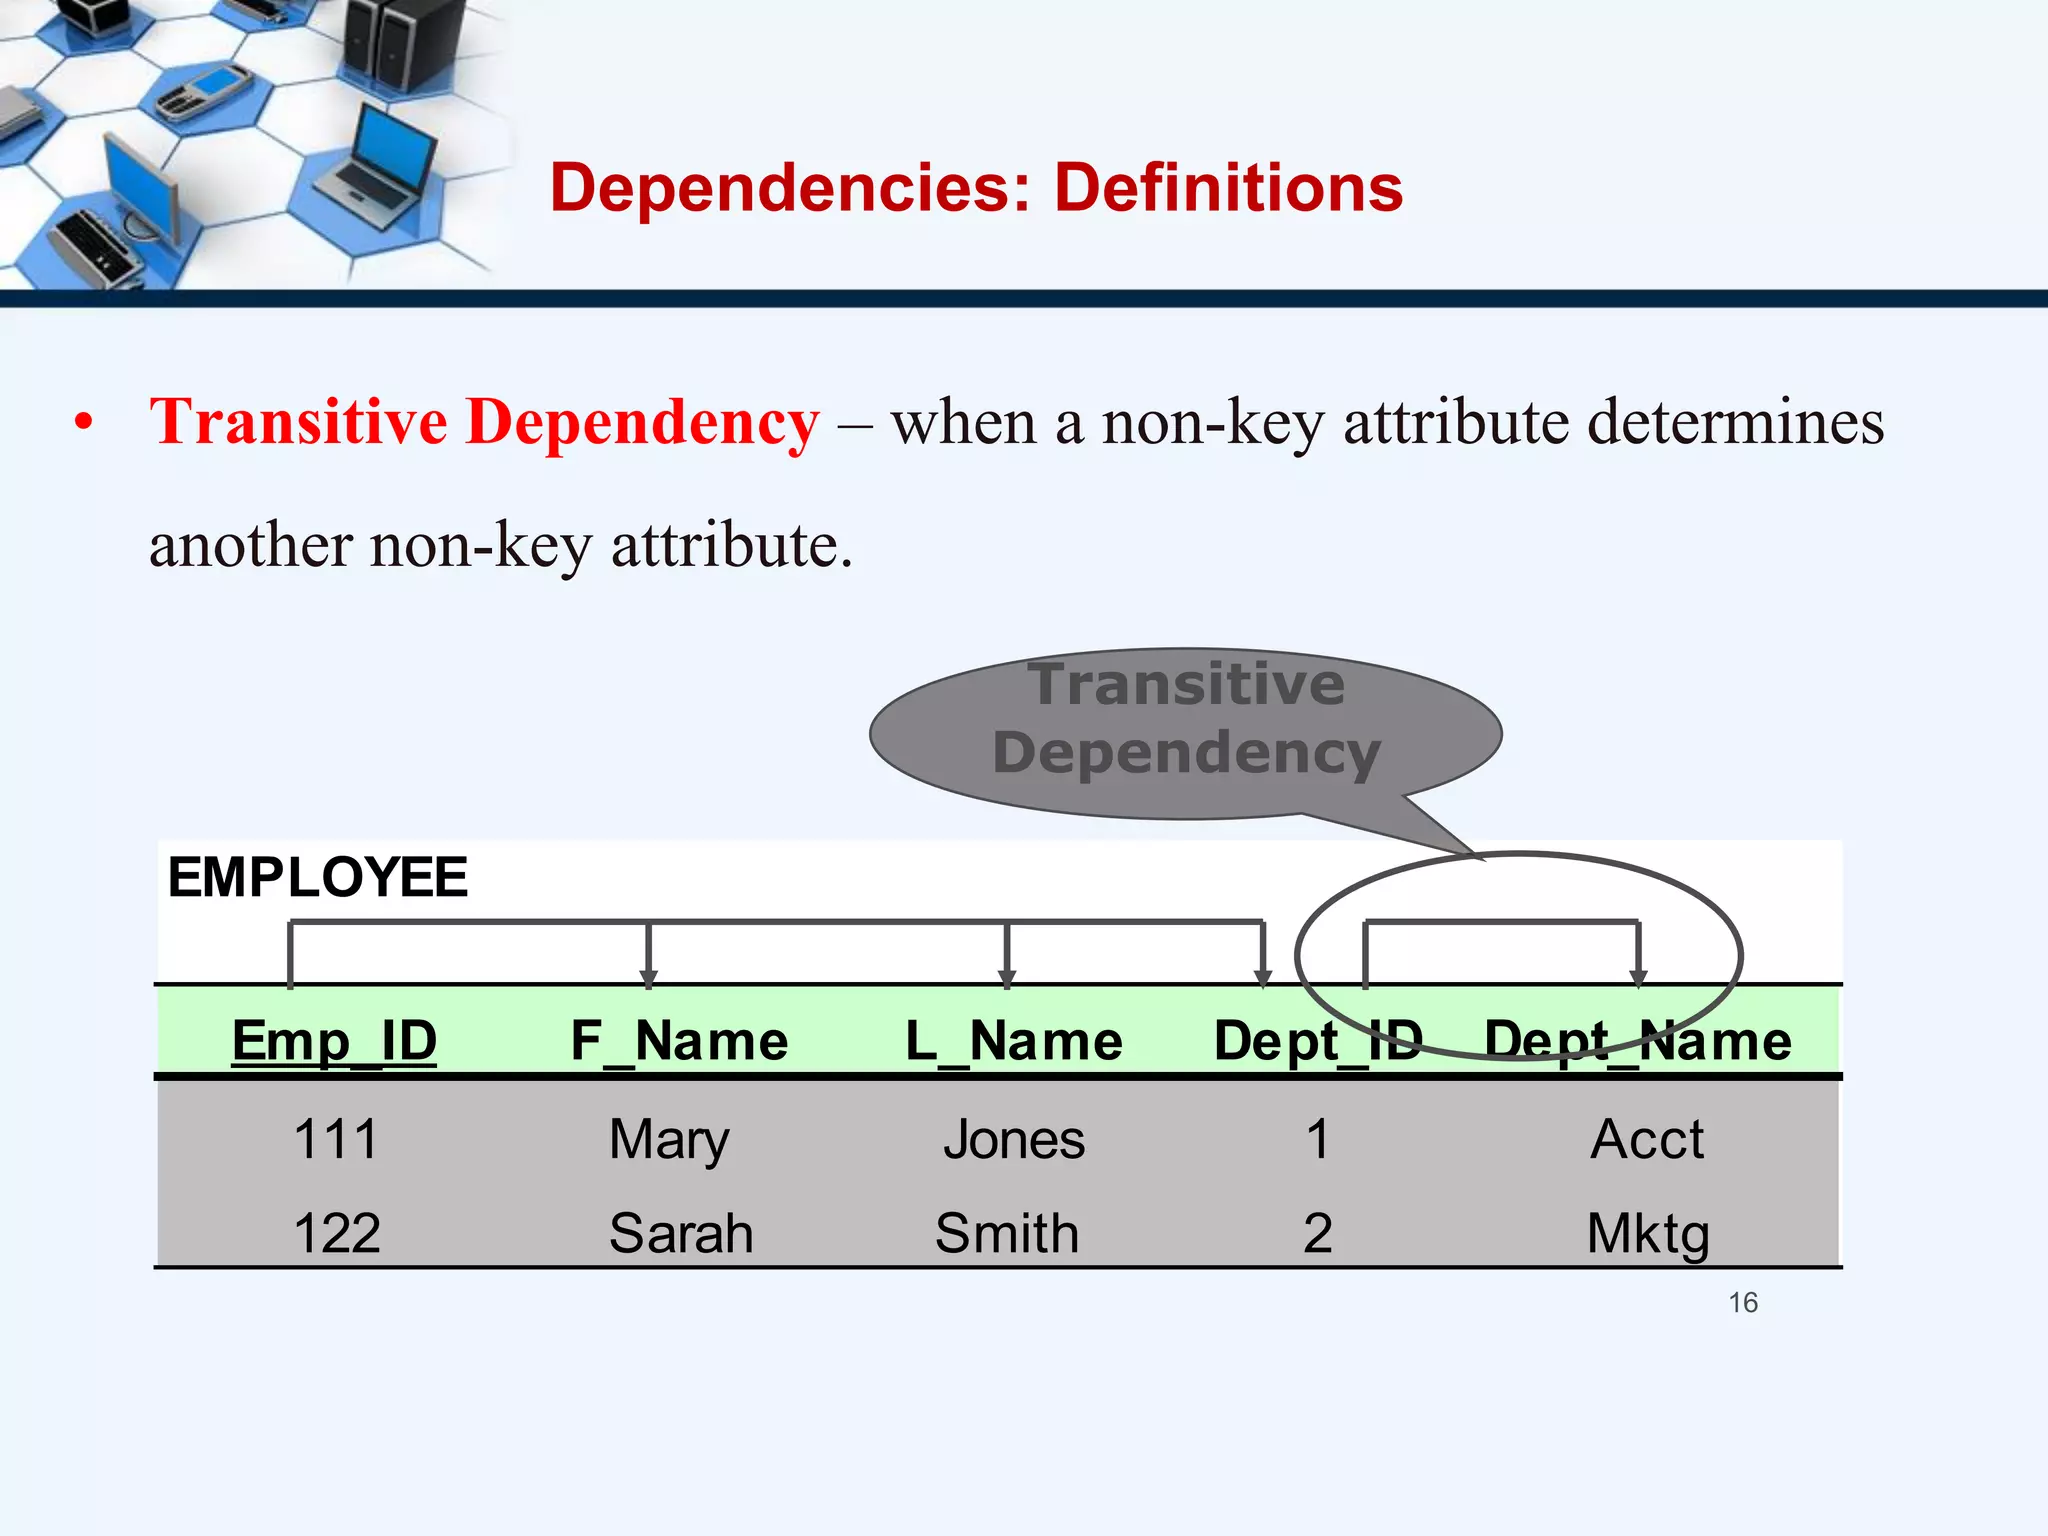This screenshot has width=2048, height=1536.
Task: Select the F_Name column header
Action: point(679,1040)
